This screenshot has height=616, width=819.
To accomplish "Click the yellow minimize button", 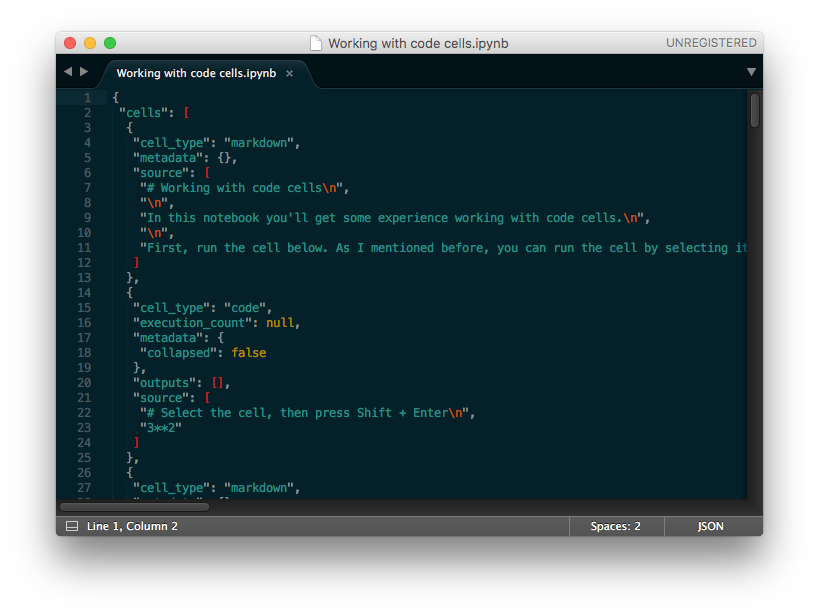I will tap(89, 43).
